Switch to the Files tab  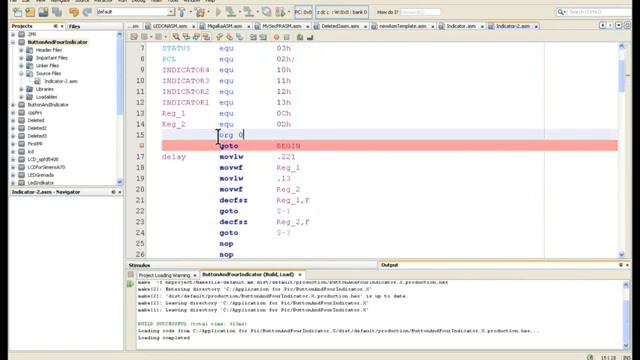click(74, 27)
